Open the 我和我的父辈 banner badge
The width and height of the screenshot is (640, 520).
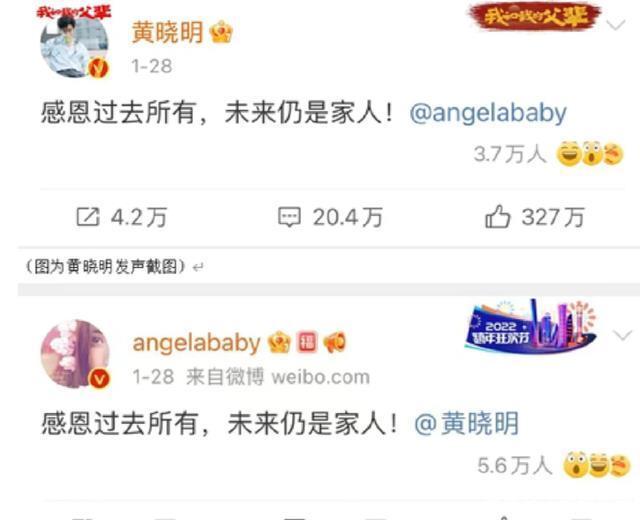(535, 17)
